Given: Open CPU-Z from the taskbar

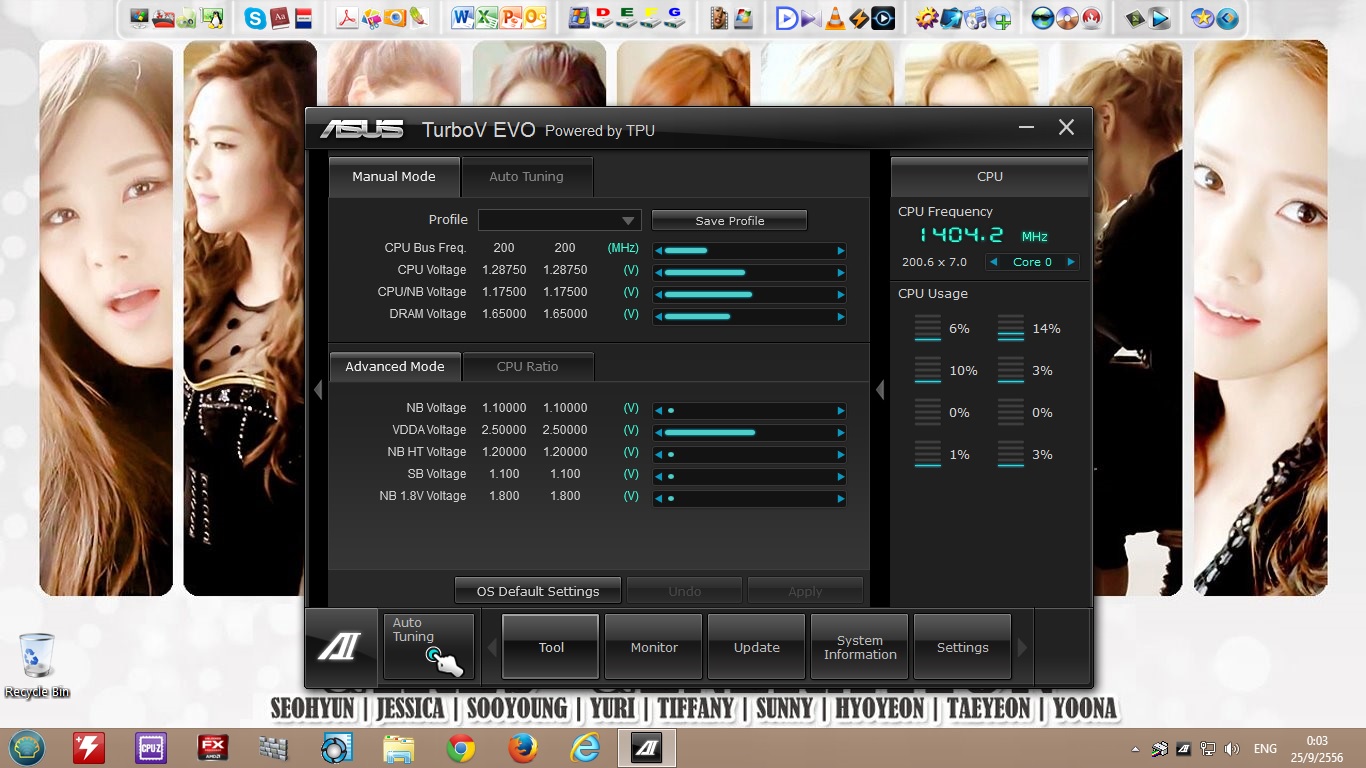Looking at the screenshot, I should (150, 748).
